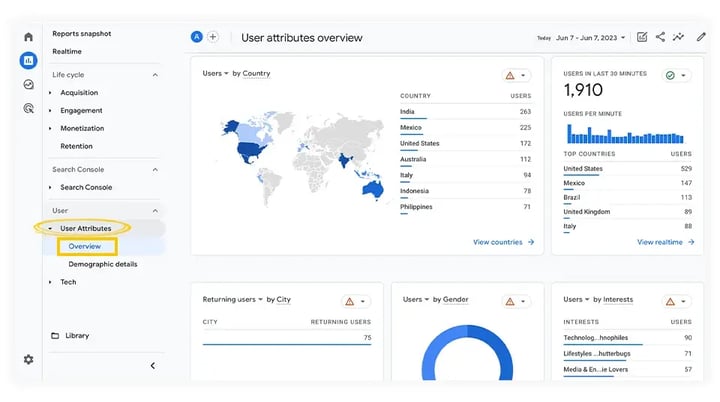This screenshot has width=720, height=402.
Task: Click Philippines row in country table
Action: [x=465, y=207]
